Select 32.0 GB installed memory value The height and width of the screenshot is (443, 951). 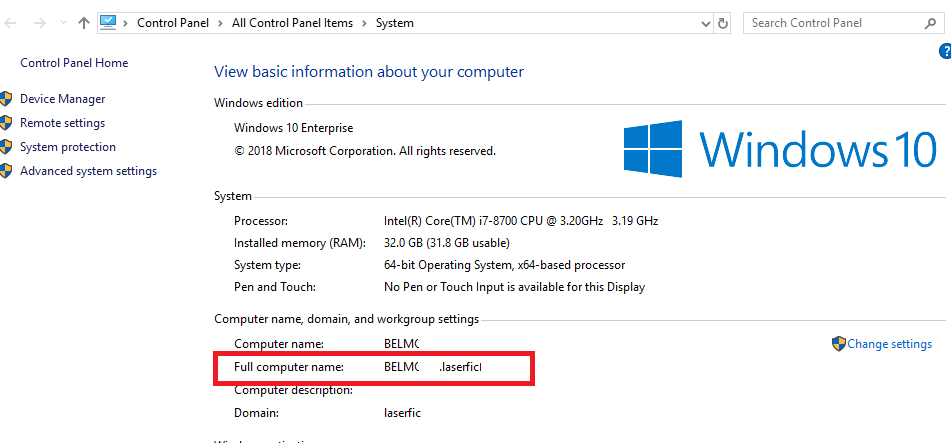447,243
